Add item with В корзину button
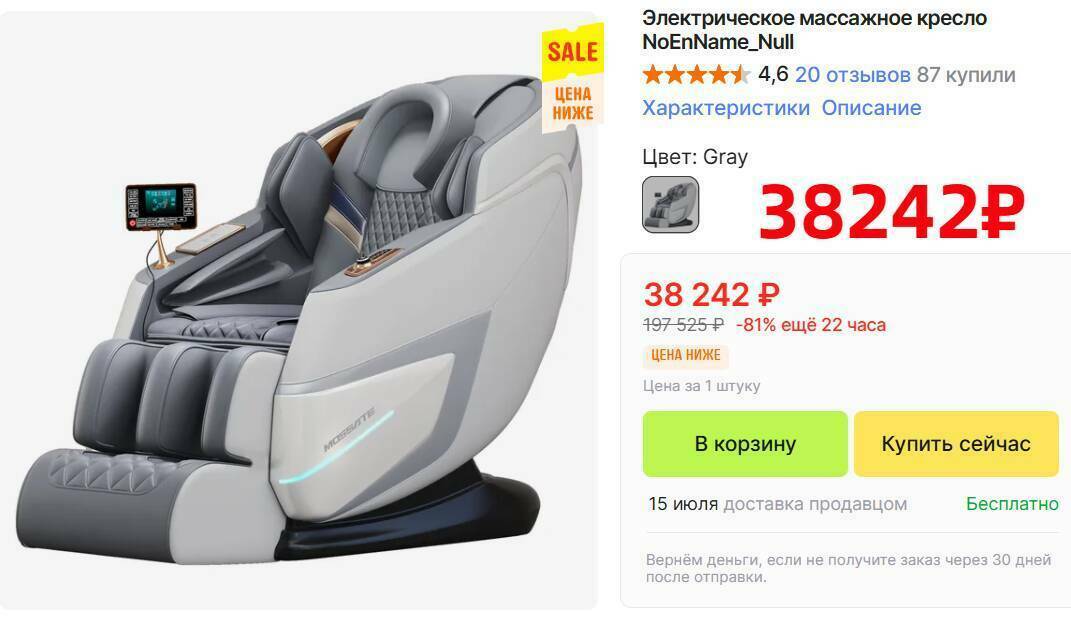This screenshot has width=1071, height=617. point(745,444)
